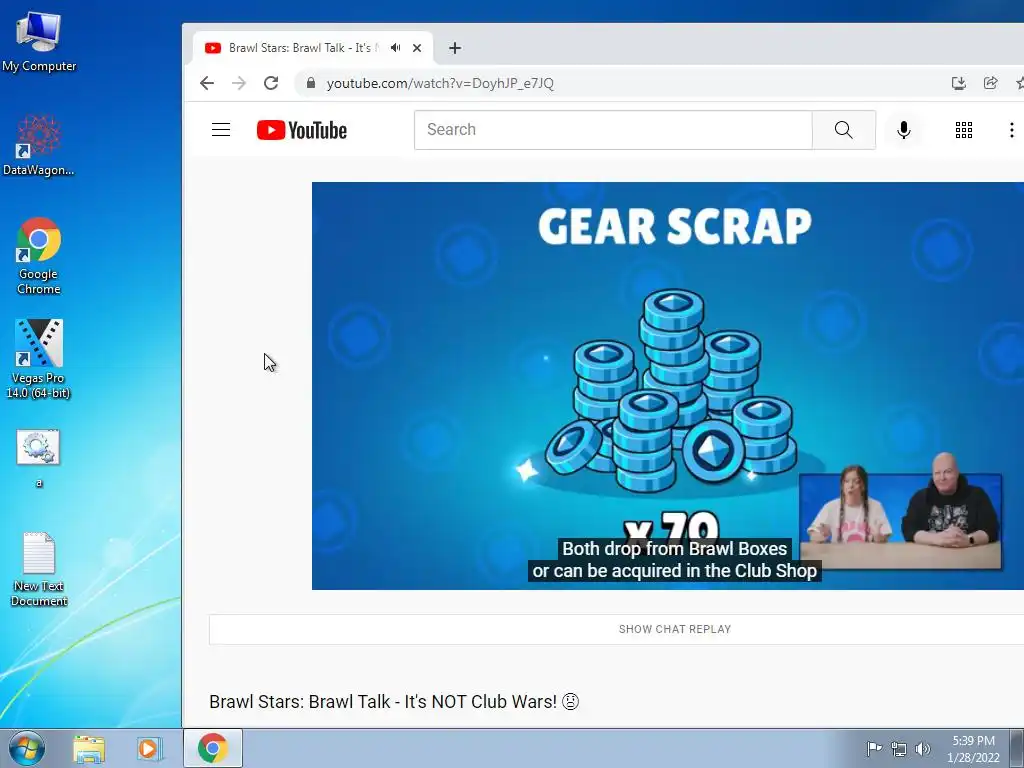Select the Brawl Stars: Brawl Talk tab

[x=313, y=48]
